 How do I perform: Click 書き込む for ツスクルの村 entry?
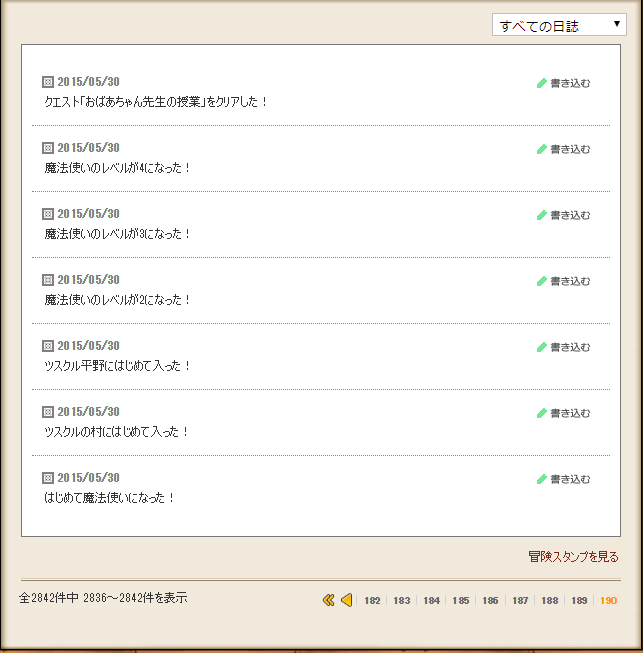click(569, 413)
